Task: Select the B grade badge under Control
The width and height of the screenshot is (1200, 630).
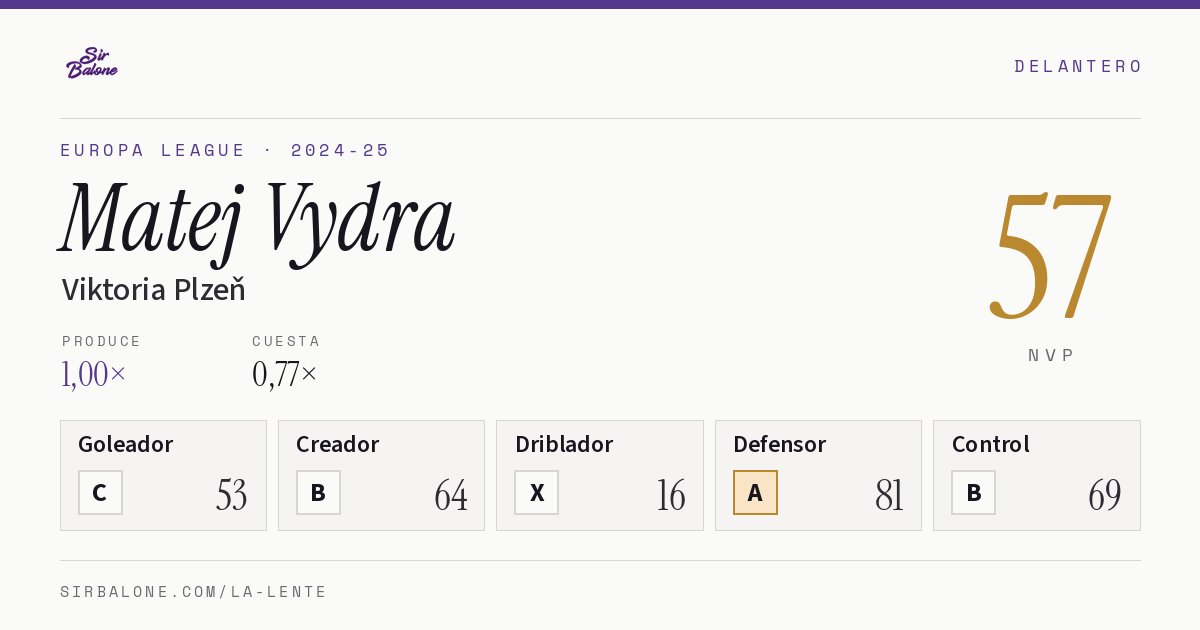Action: click(973, 493)
